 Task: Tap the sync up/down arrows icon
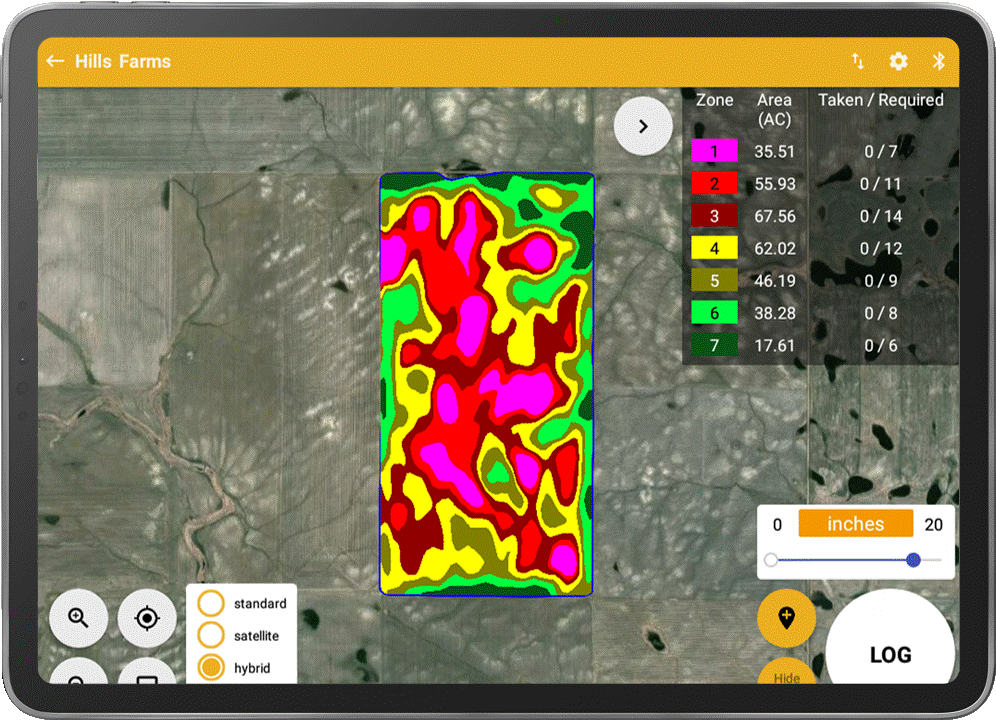click(858, 61)
